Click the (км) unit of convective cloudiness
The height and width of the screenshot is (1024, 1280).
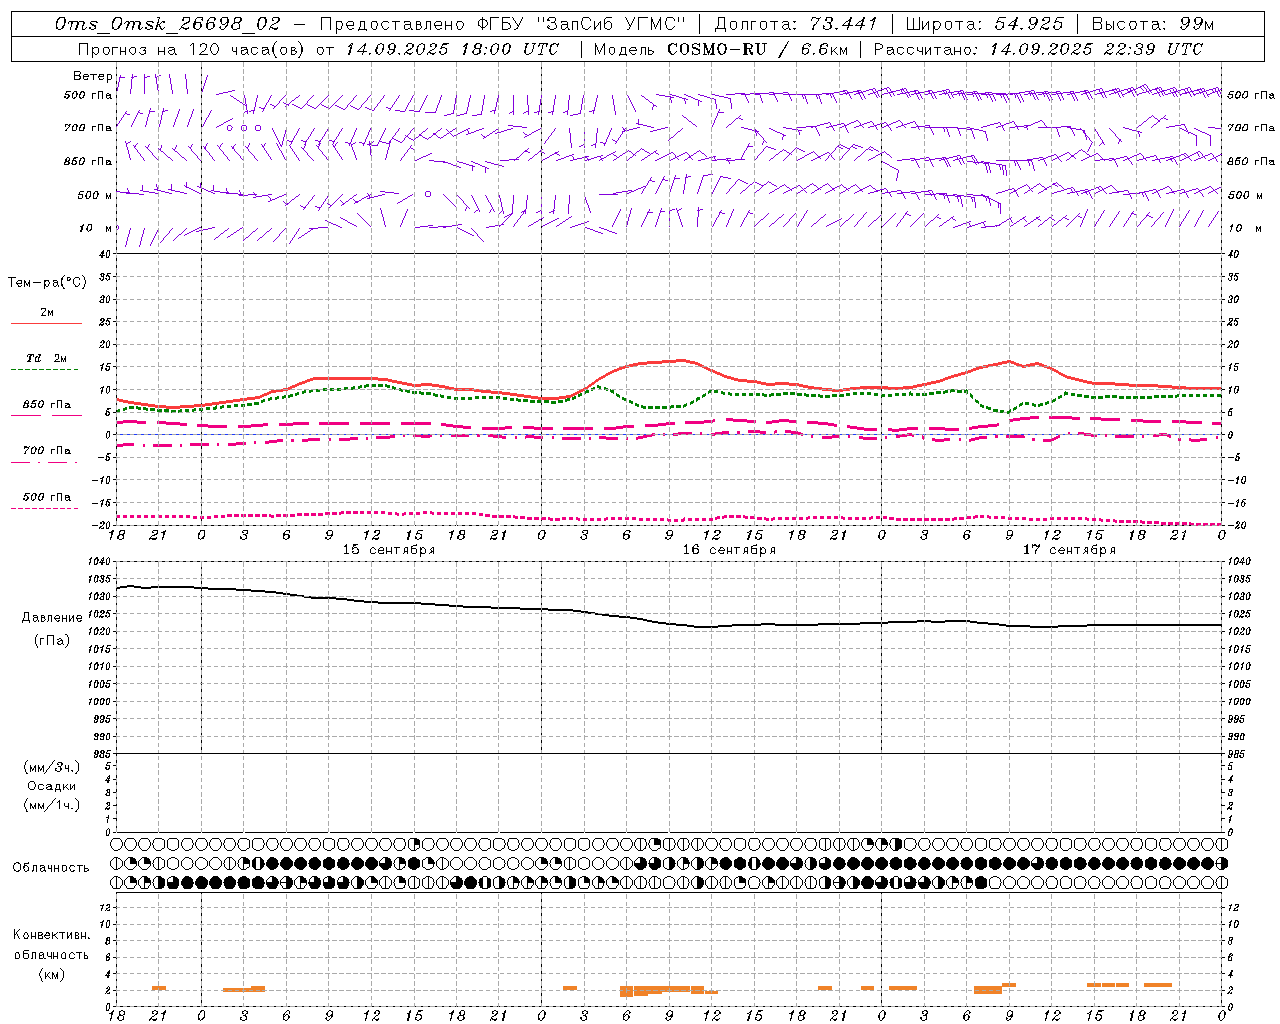click(x=52, y=974)
